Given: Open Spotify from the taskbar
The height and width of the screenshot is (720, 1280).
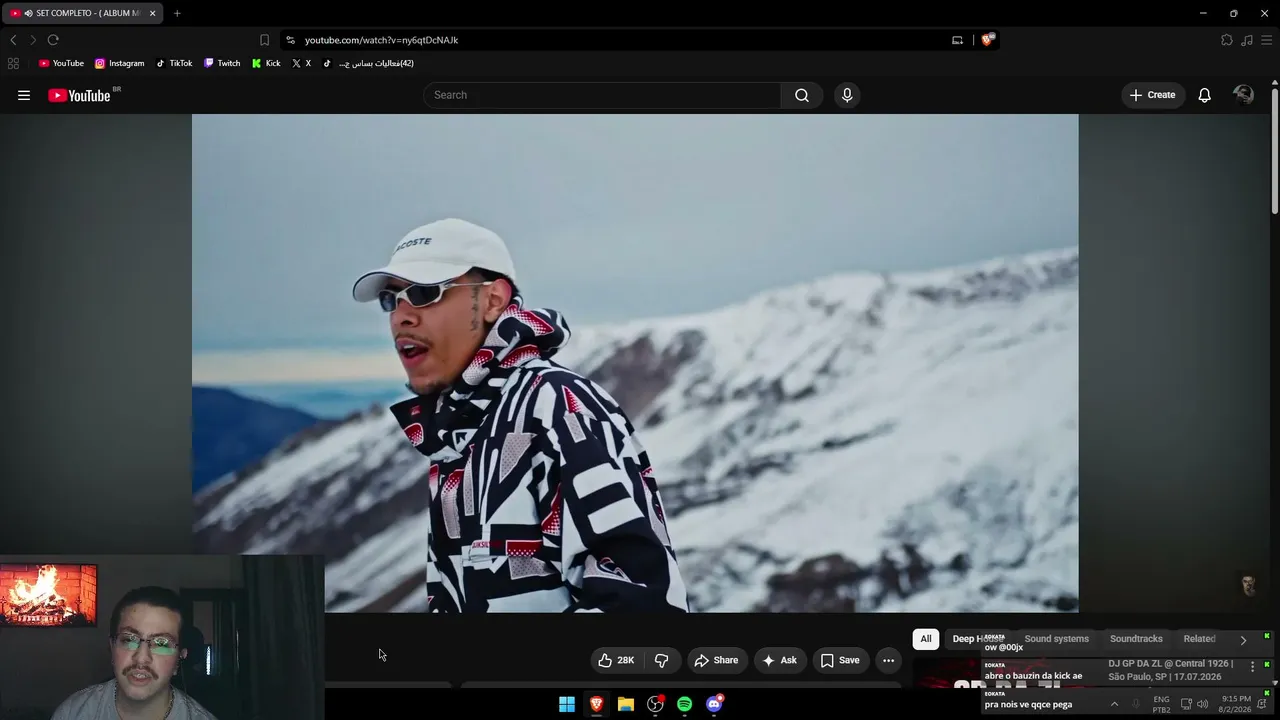Looking at the screenshot, I should tap(684, 704).
